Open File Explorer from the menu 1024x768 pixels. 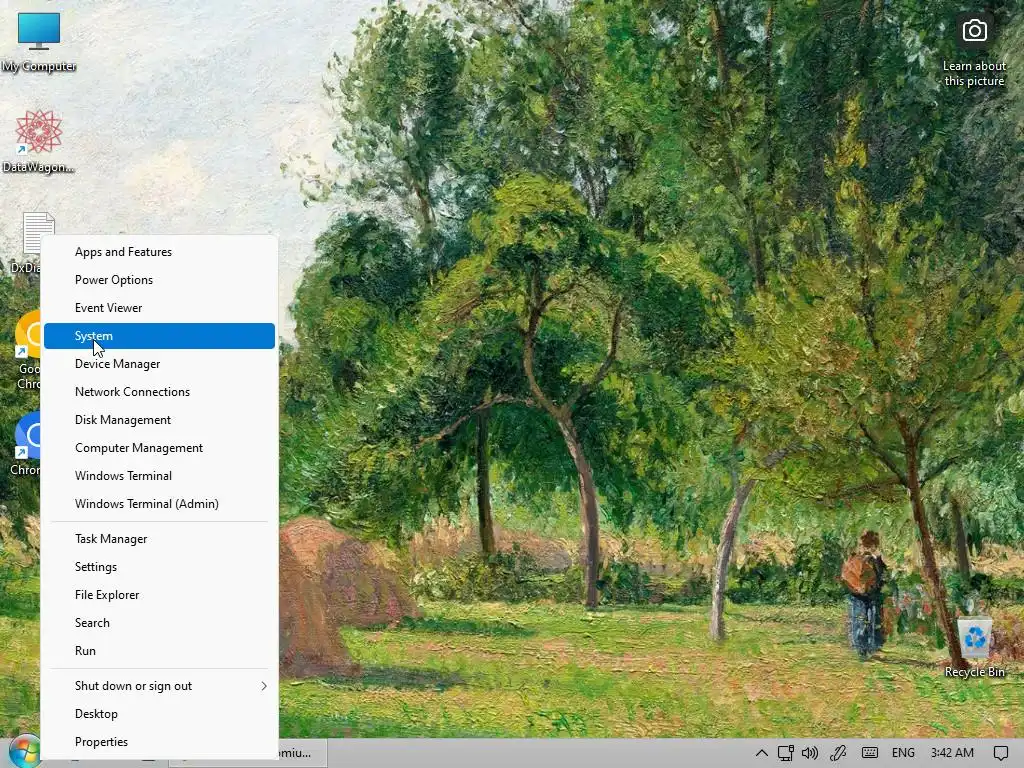[x=159, y=595]
